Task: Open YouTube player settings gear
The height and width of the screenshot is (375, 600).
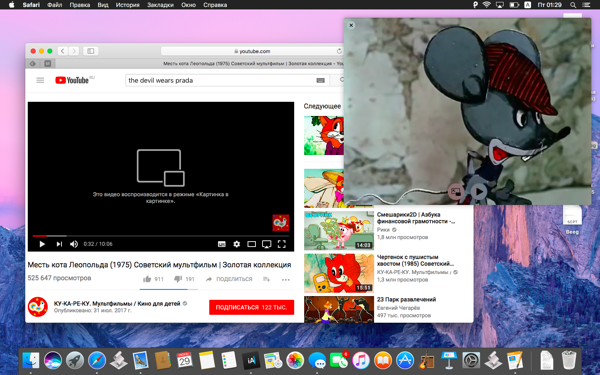Action: 237,244
